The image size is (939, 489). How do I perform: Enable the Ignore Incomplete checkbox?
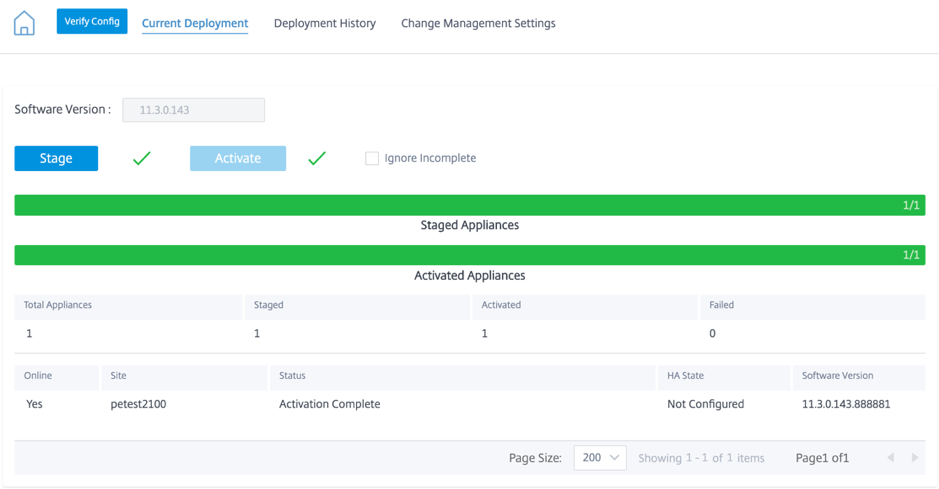372,158
